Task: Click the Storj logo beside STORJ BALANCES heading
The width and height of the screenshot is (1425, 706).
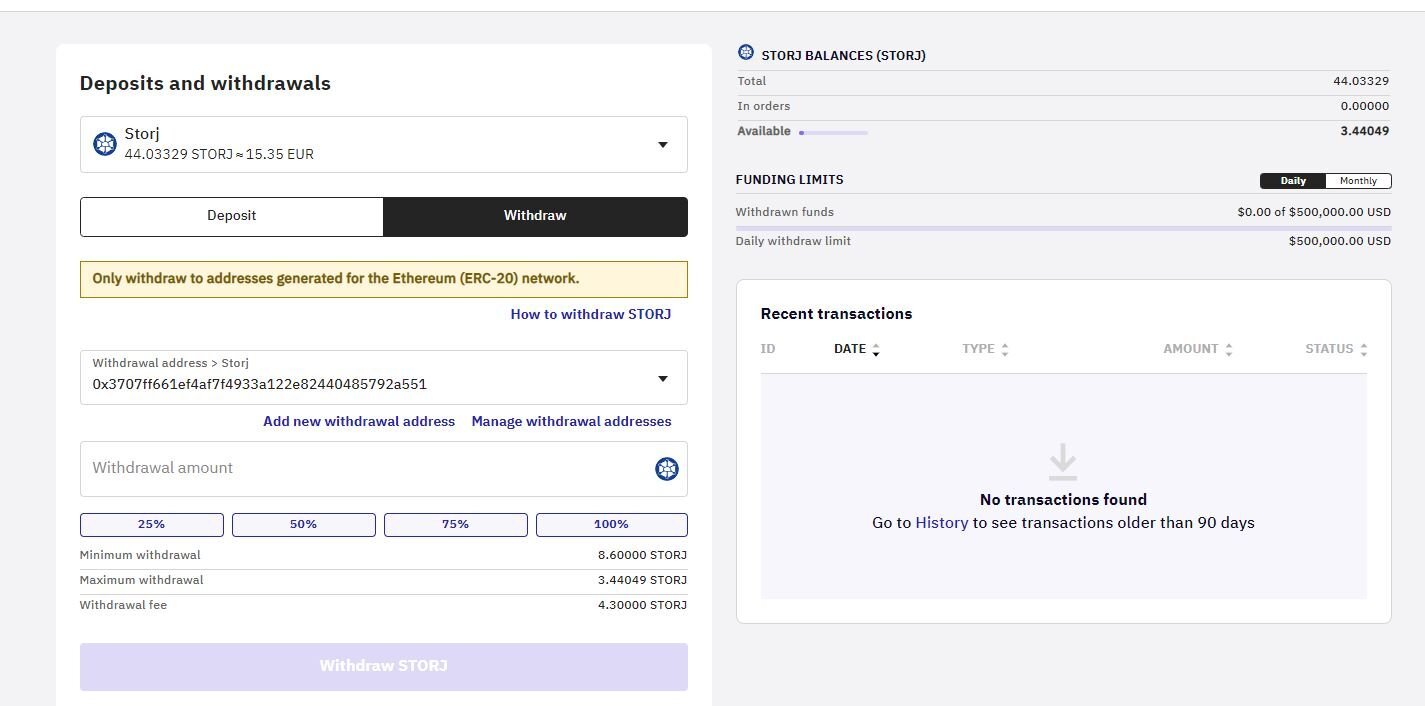Action: pos(745,53)
